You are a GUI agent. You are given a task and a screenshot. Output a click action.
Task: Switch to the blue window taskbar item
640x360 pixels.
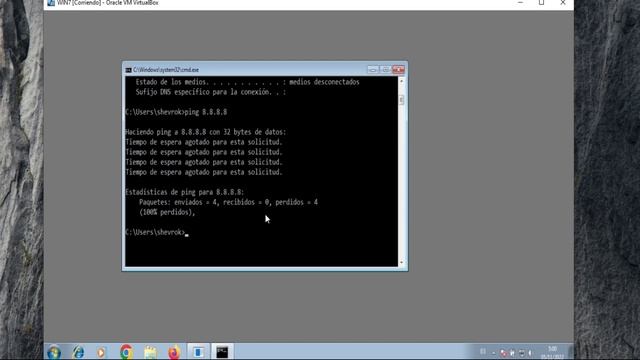(x=198, y=352)
